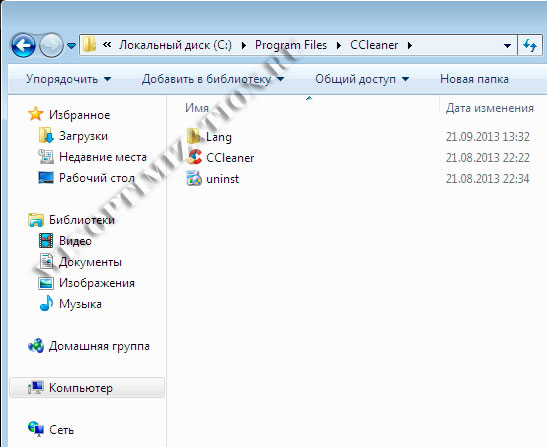This screenshot has width=547, height=447.
Task: Click the Недавние места icon
Action: [46, 157]
